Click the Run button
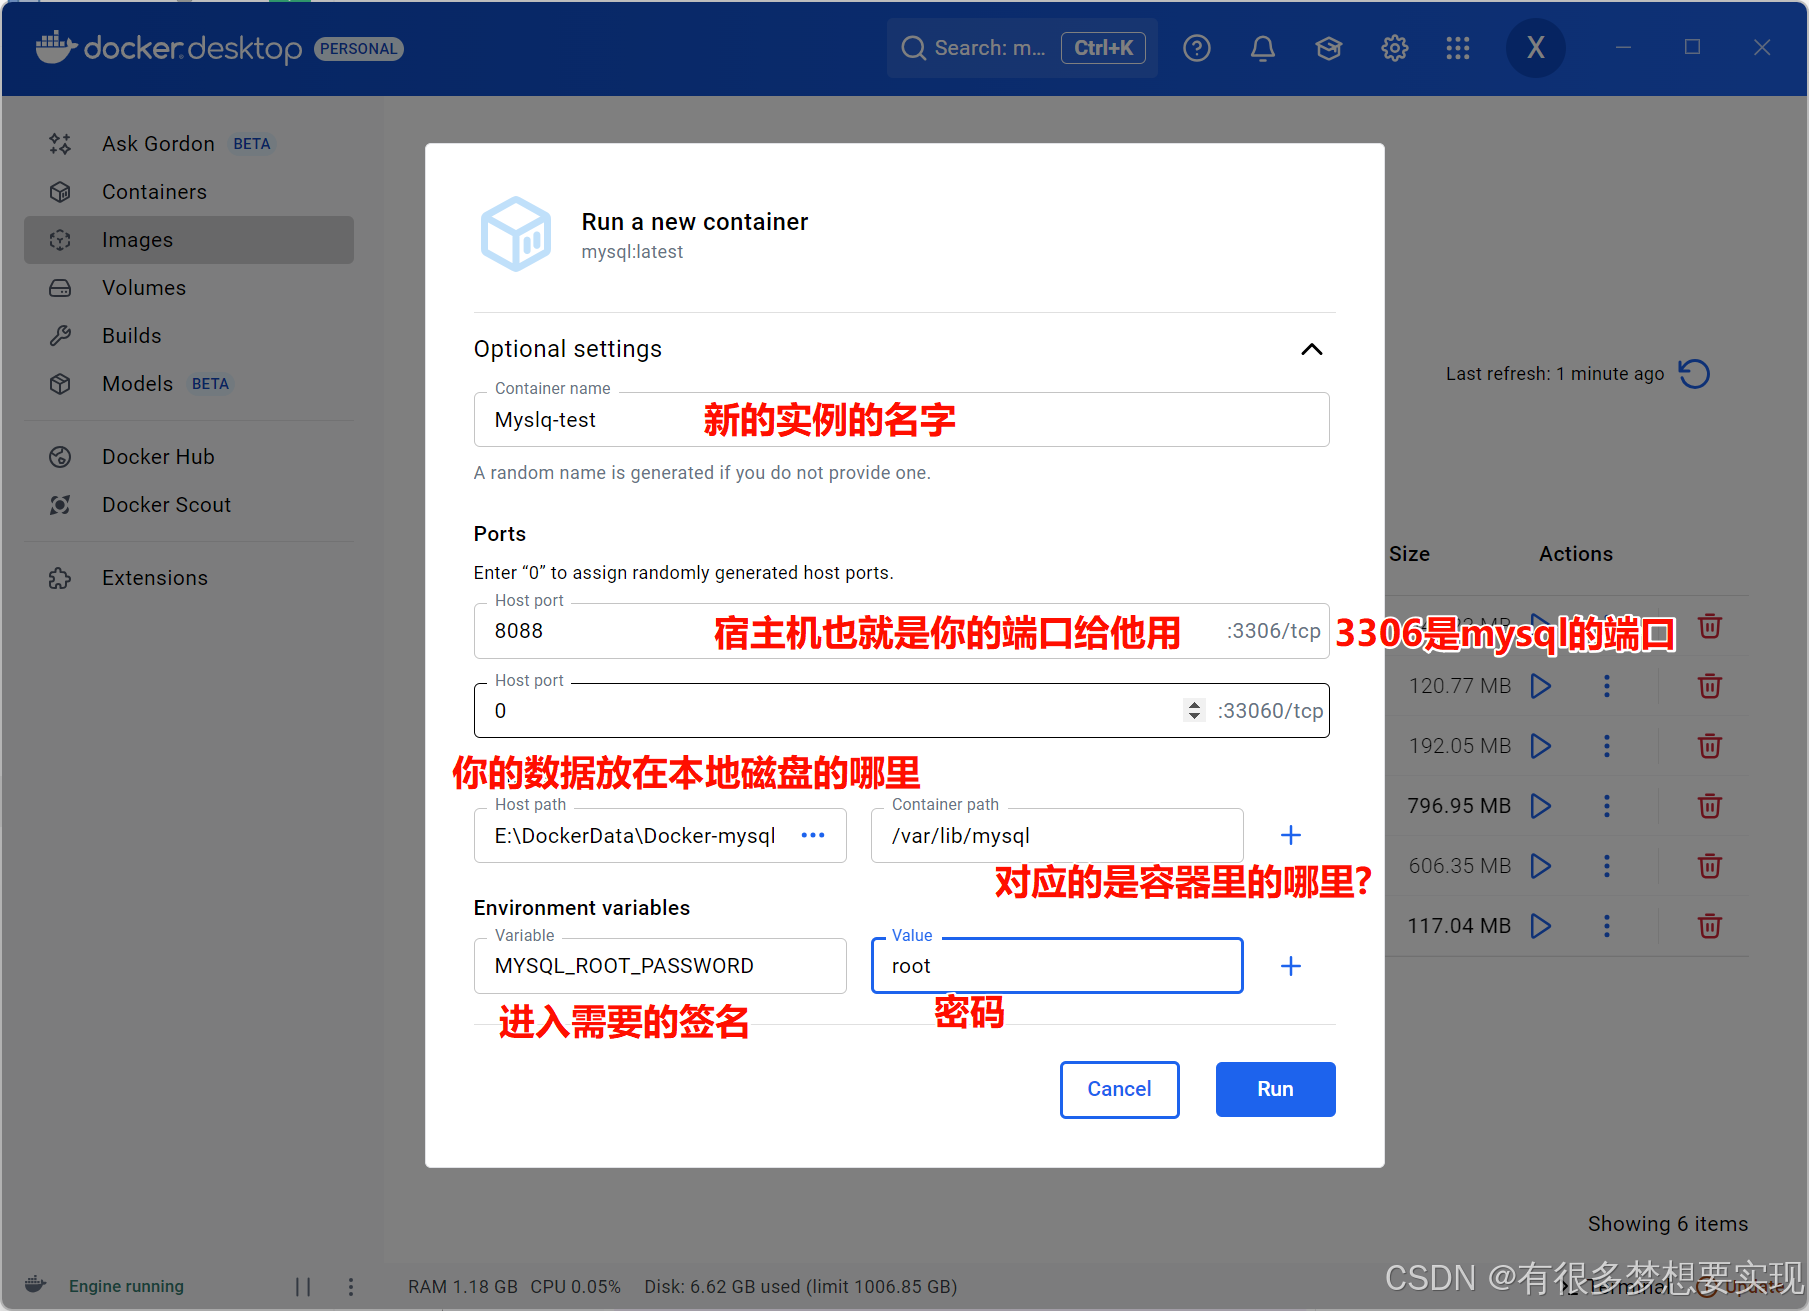Image resolution: width=1809 pixels, height=1311 pixels. pos(1275,1090)
